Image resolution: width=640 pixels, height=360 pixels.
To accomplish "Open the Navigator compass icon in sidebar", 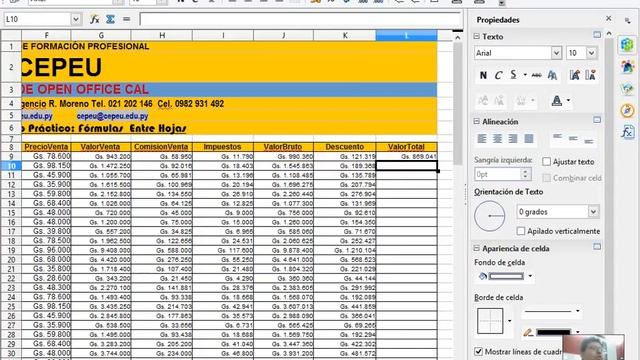I will point(627,111).
